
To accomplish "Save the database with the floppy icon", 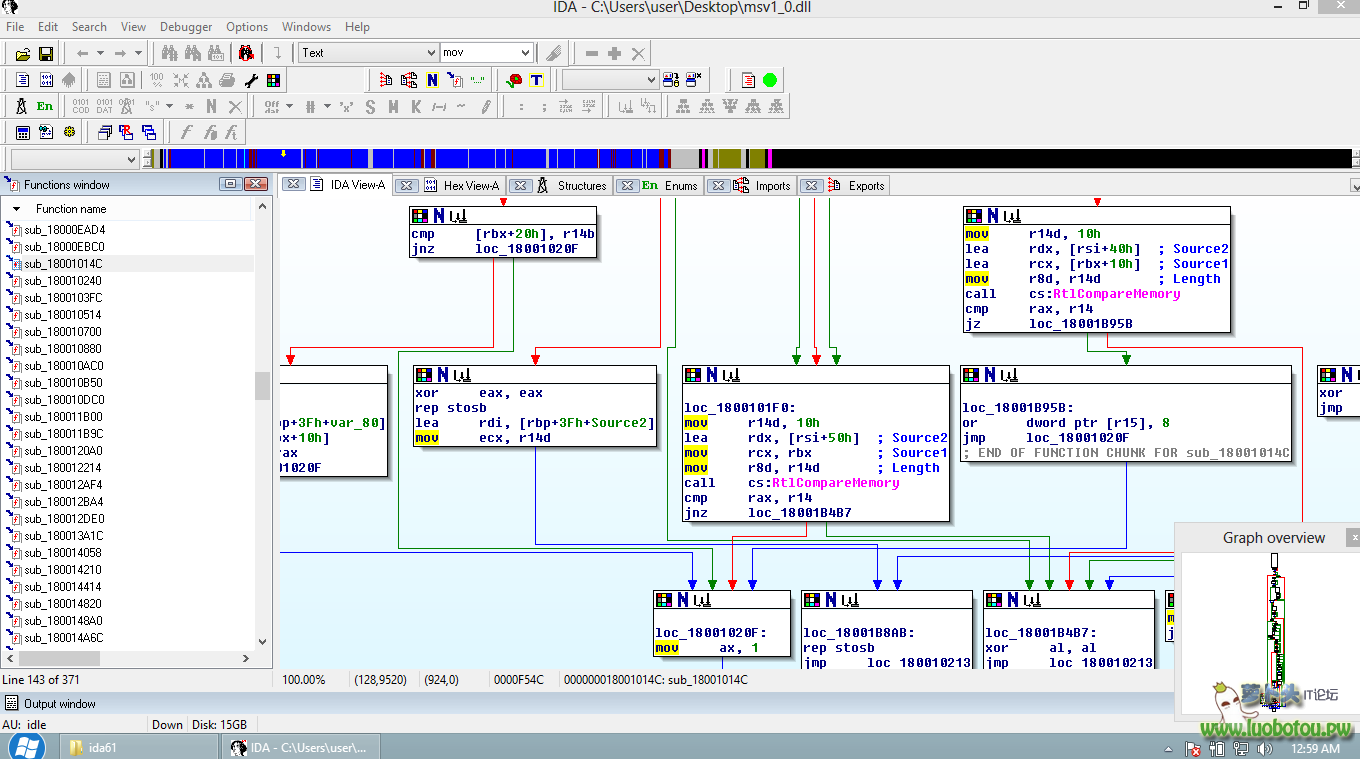I will pos(46,53).
